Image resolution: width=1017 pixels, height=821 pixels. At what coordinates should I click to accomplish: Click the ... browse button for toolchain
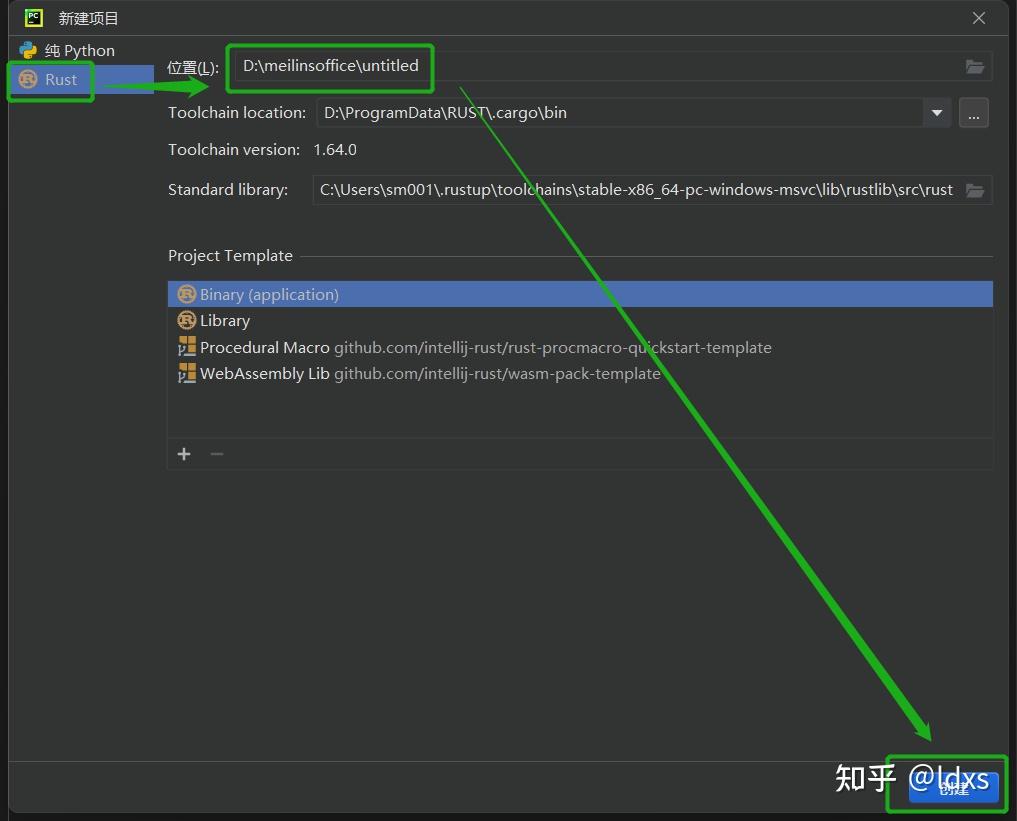point(973,113)
